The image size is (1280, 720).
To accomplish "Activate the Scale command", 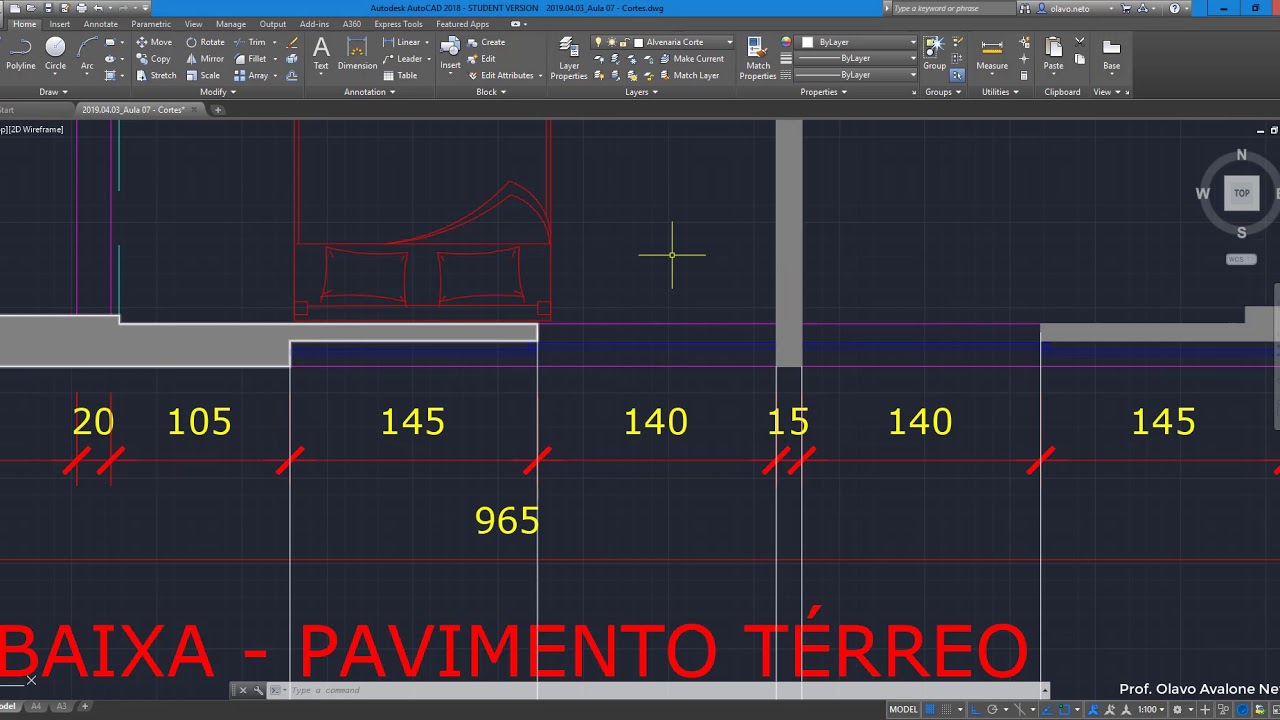I will (x=203, y=75).
